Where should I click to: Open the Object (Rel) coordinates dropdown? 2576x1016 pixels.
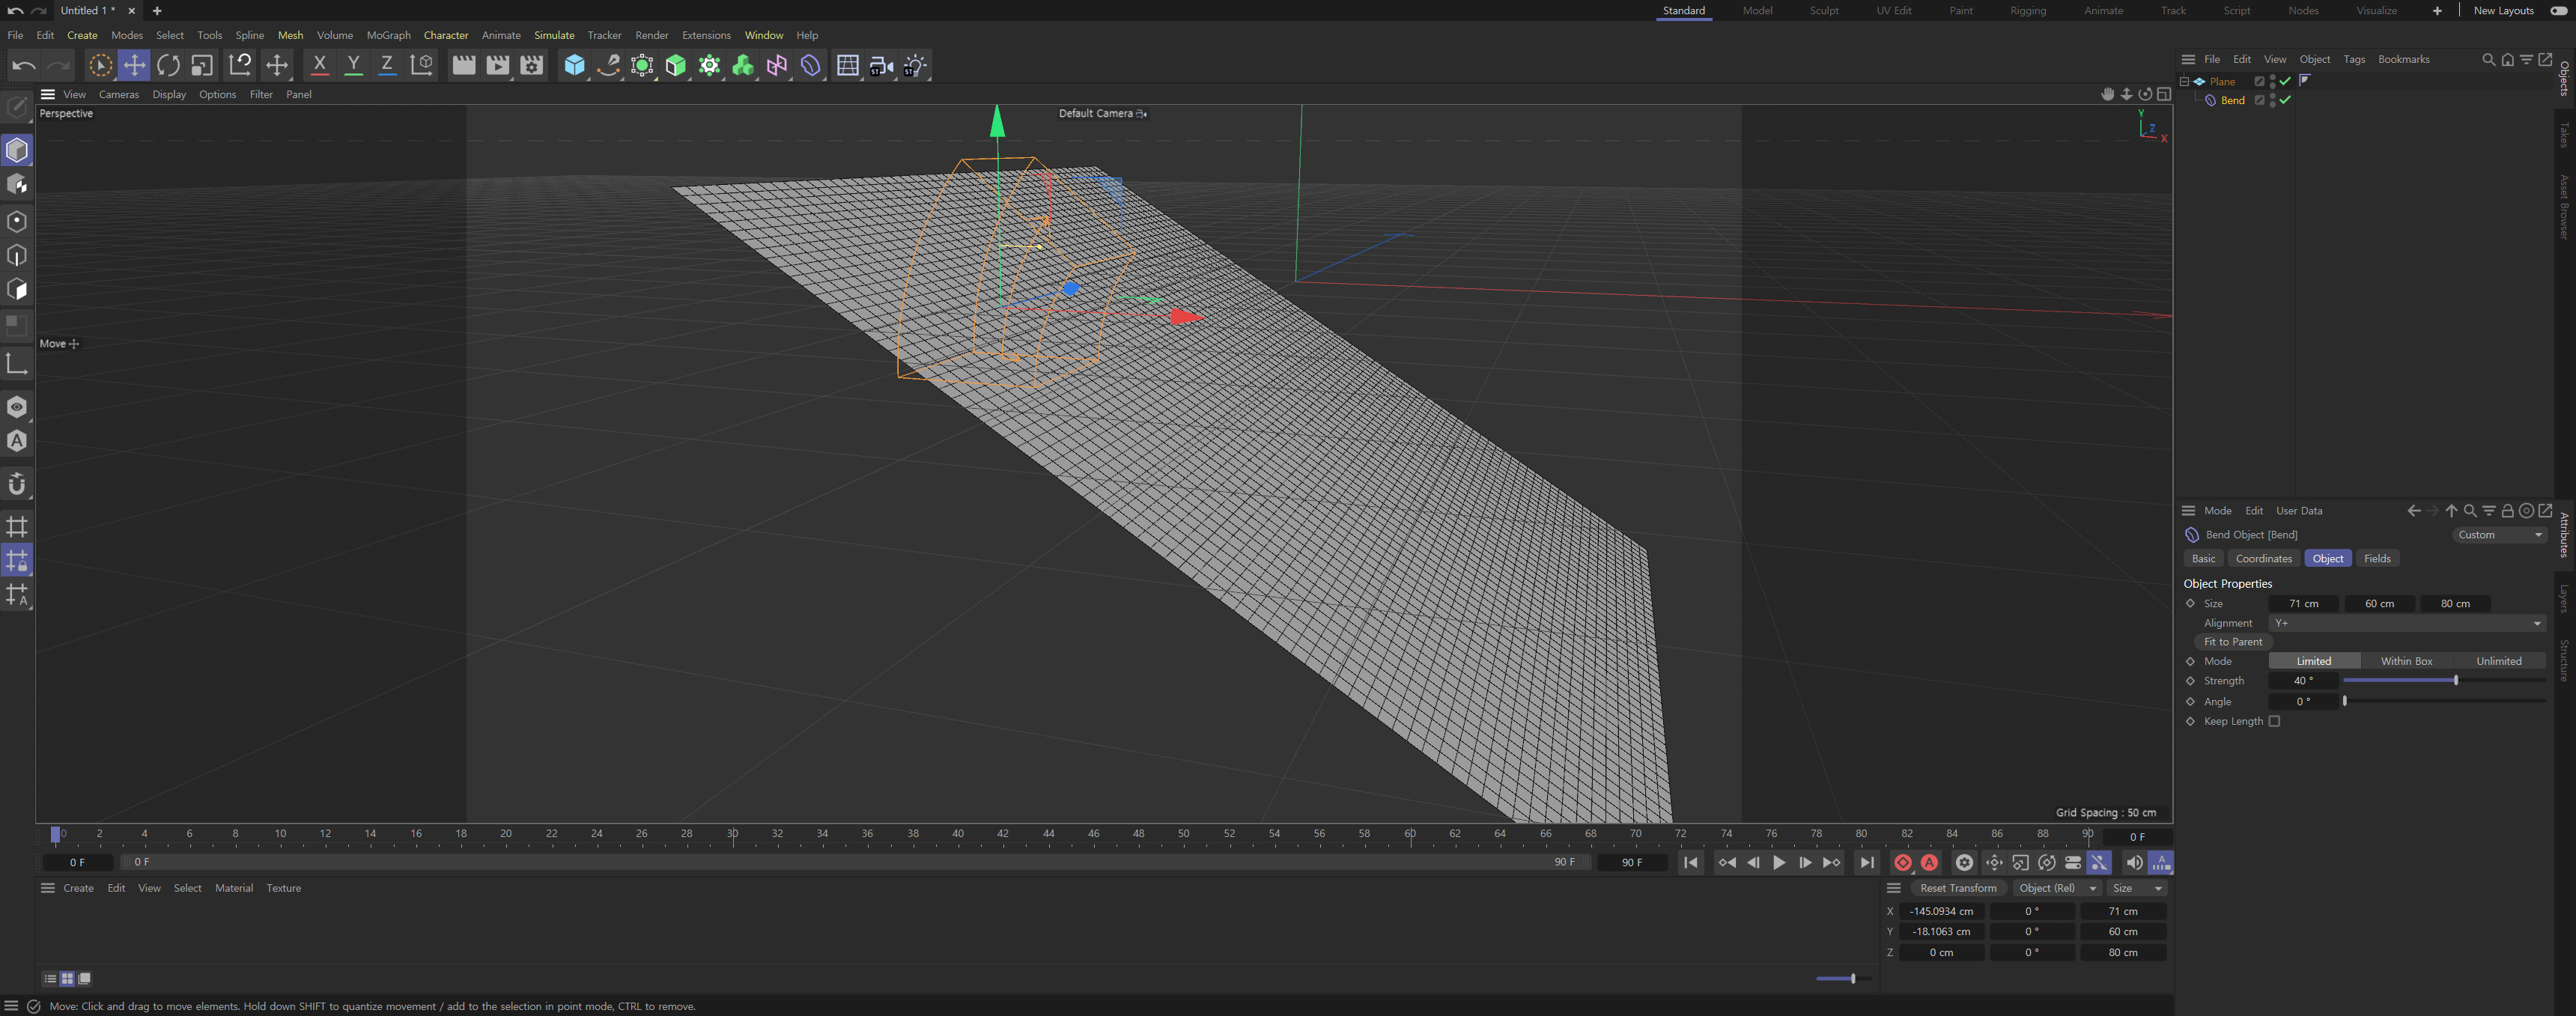click(x=2055, y=888)
